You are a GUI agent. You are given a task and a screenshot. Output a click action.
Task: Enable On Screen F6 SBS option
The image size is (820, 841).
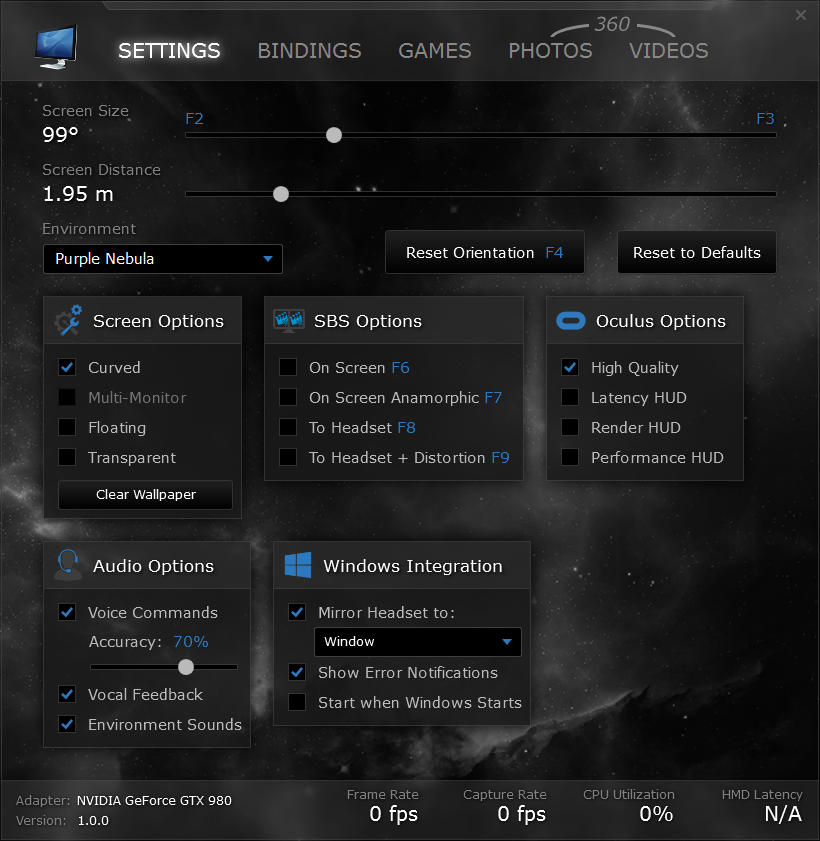pos(288,367)
